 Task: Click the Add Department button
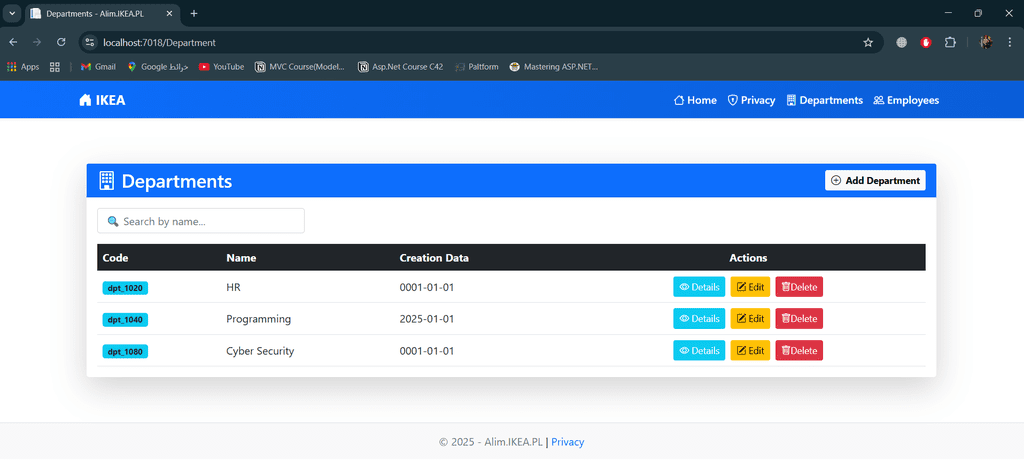875,181
